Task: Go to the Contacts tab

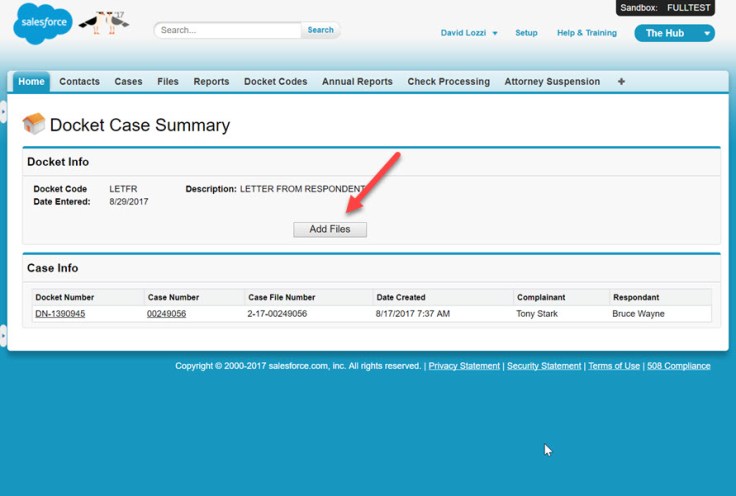Action: tap(79, 82)
